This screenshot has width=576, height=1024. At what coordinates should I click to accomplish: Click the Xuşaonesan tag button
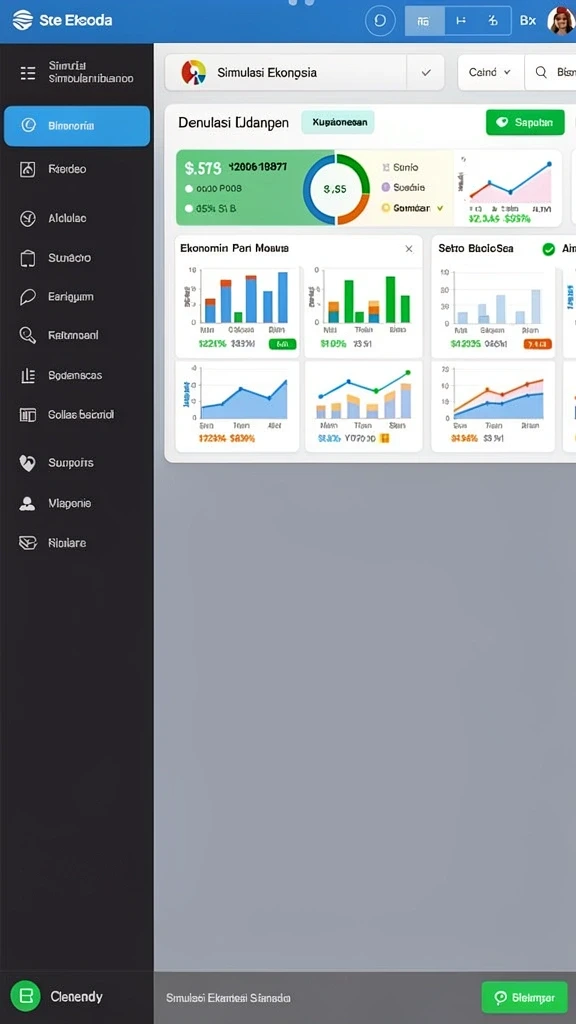[x=338, y=122]
